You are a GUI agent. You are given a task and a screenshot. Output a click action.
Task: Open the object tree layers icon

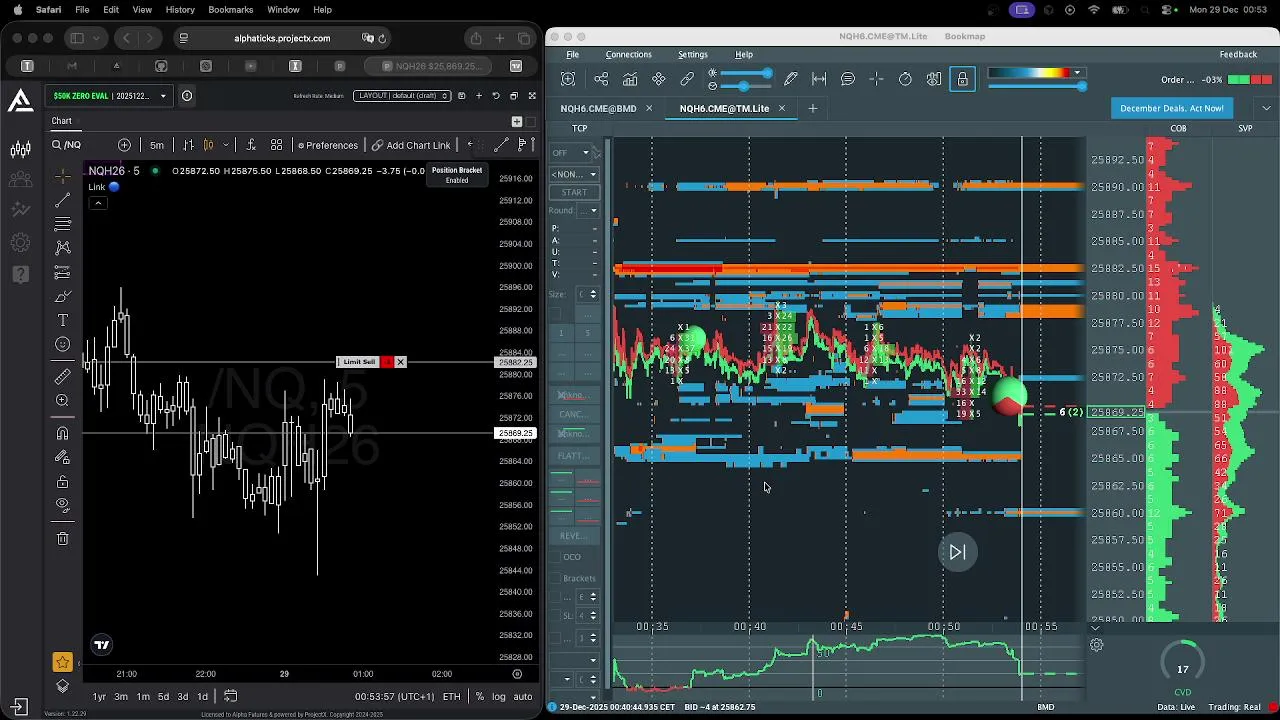coord(62,685)
